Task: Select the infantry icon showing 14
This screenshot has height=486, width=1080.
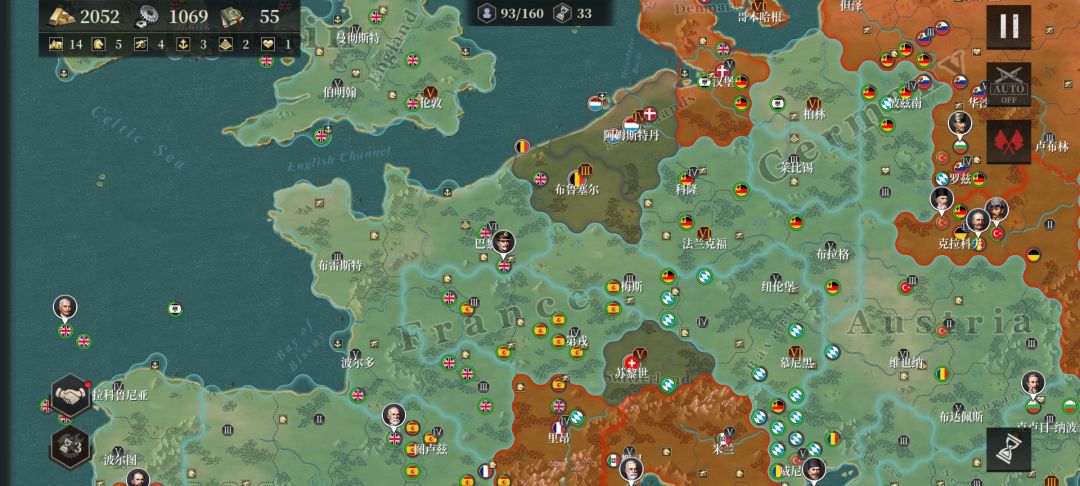Action: (56, 45)
